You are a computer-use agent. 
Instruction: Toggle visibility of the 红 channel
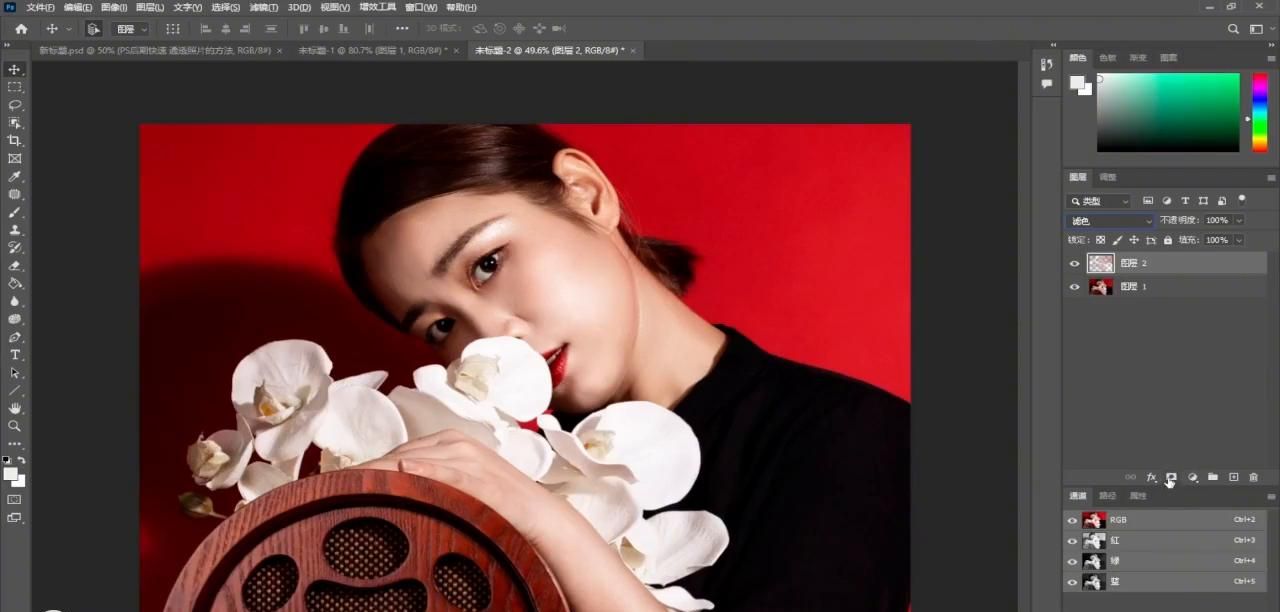point(1073,541)
